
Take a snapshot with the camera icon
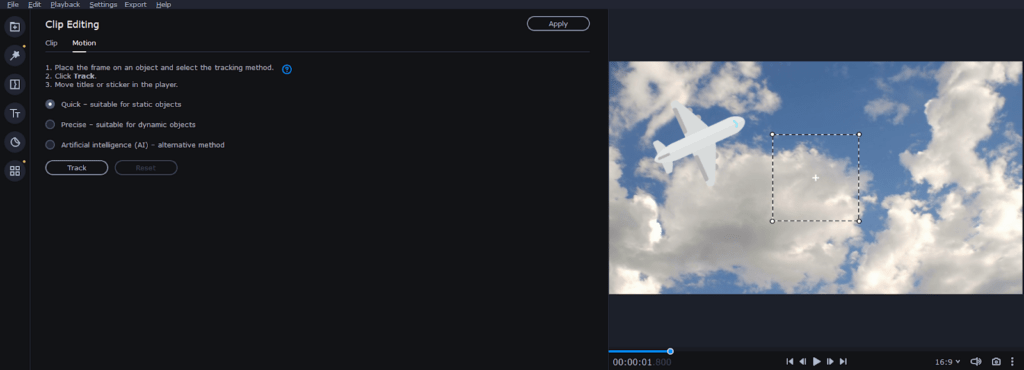coord(996,362)
